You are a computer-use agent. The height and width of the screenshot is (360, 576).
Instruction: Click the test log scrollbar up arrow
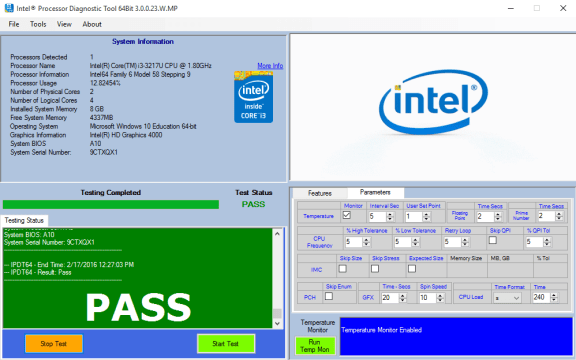277,234
